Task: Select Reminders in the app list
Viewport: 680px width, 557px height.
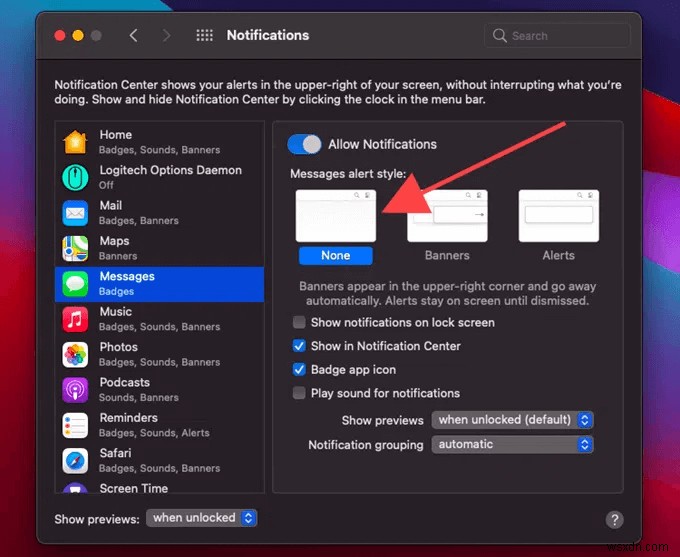Action: [x=160, y=425]
